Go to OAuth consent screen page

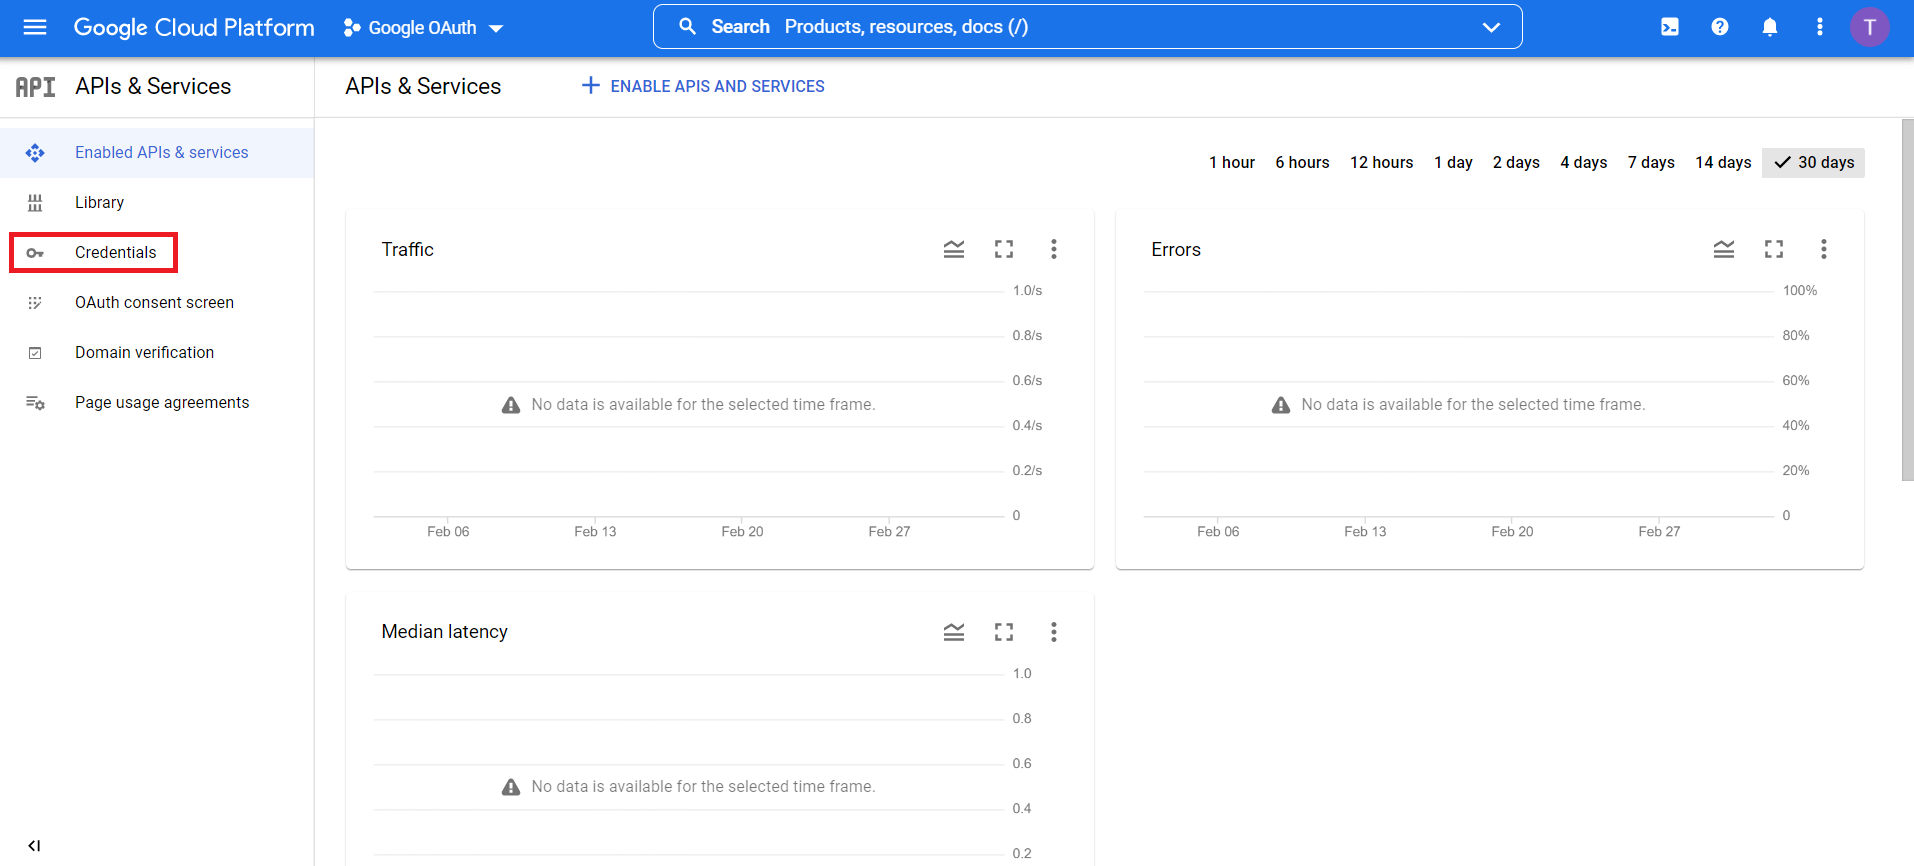click(154, 303)
